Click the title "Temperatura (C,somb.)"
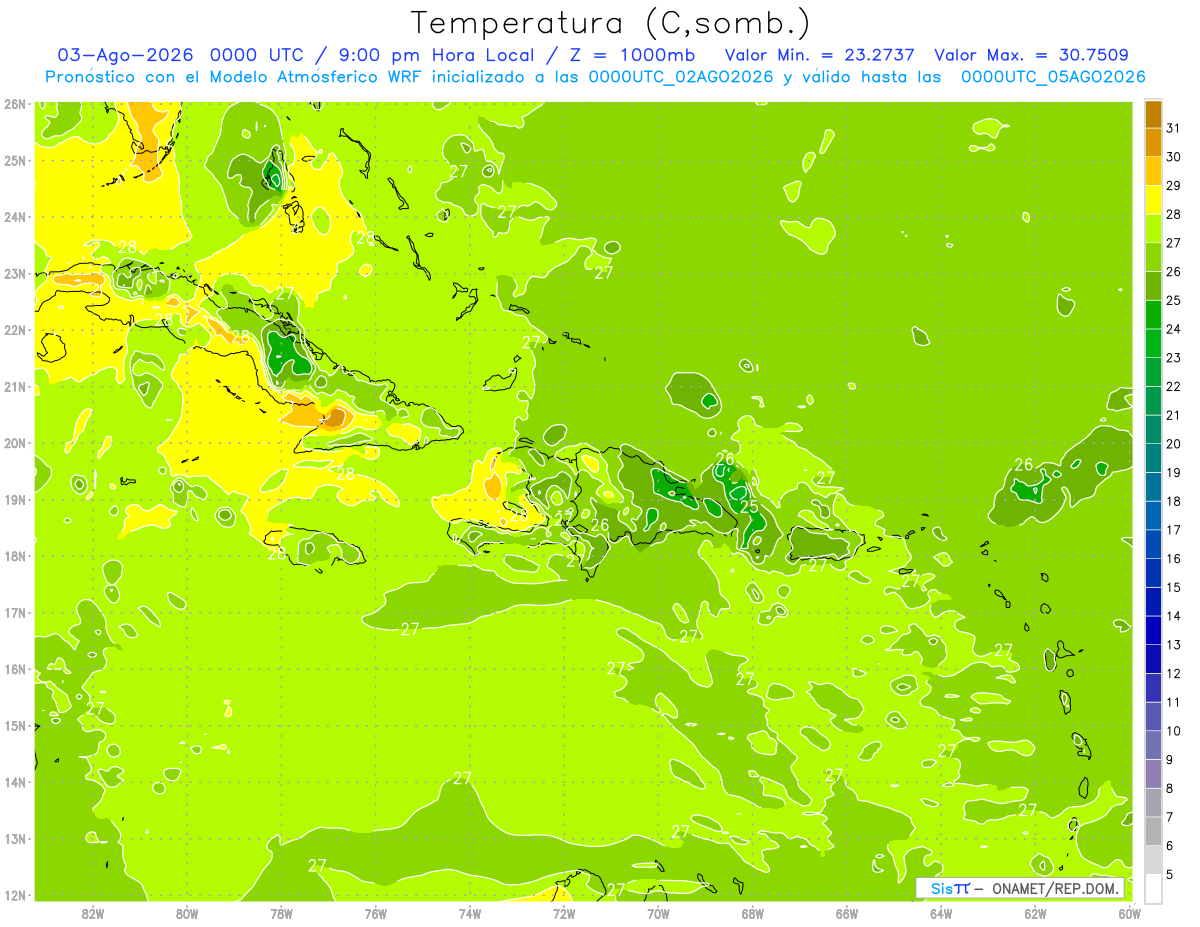This screenshot has height=927, width=1200. 611,23
